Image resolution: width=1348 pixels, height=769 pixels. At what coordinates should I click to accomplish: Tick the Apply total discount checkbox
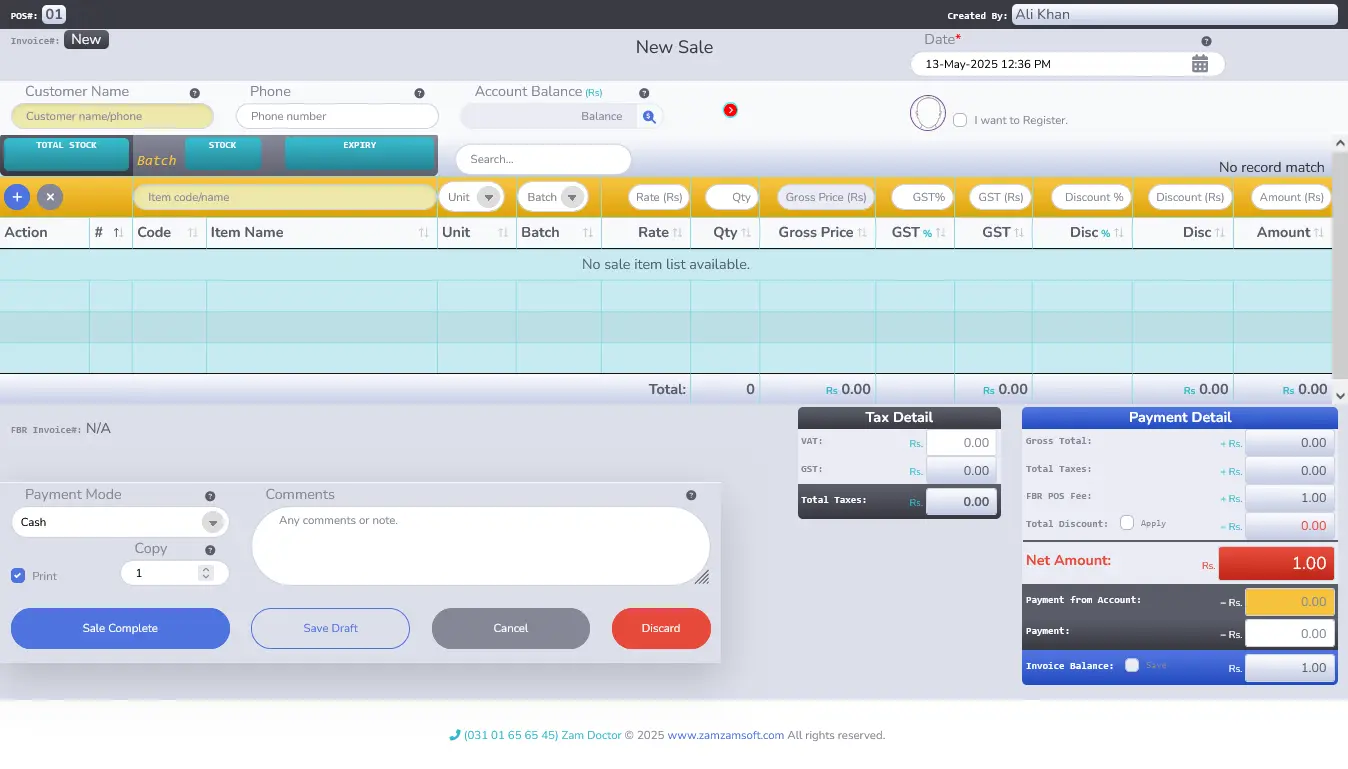(x=1127, y=523)
